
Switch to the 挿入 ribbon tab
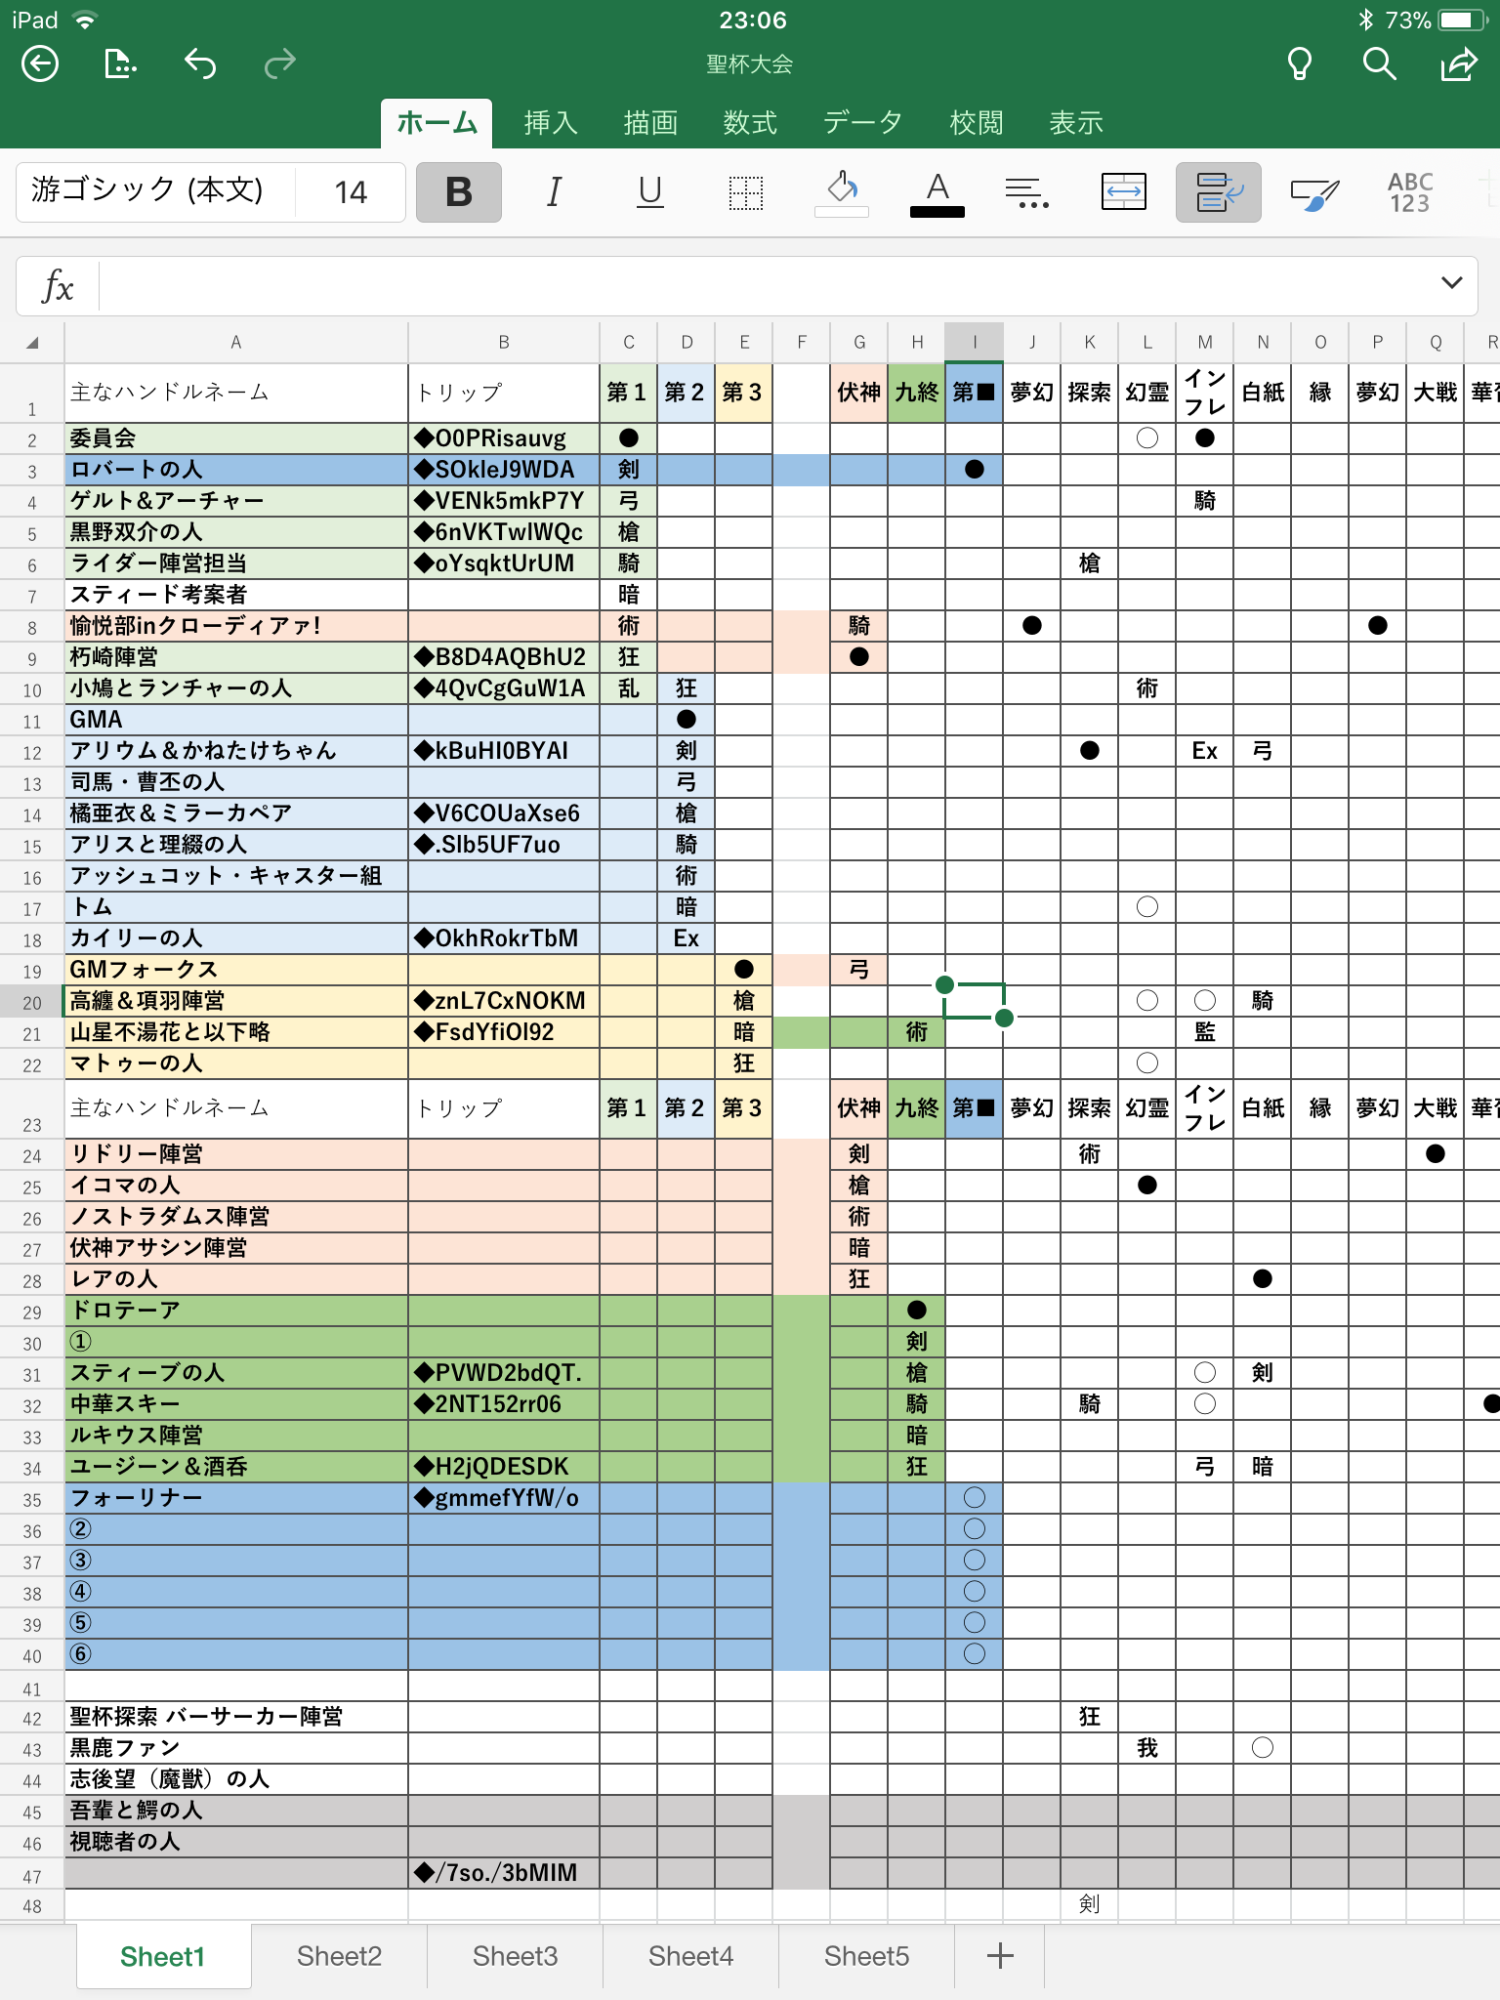(x=551, y=123)
